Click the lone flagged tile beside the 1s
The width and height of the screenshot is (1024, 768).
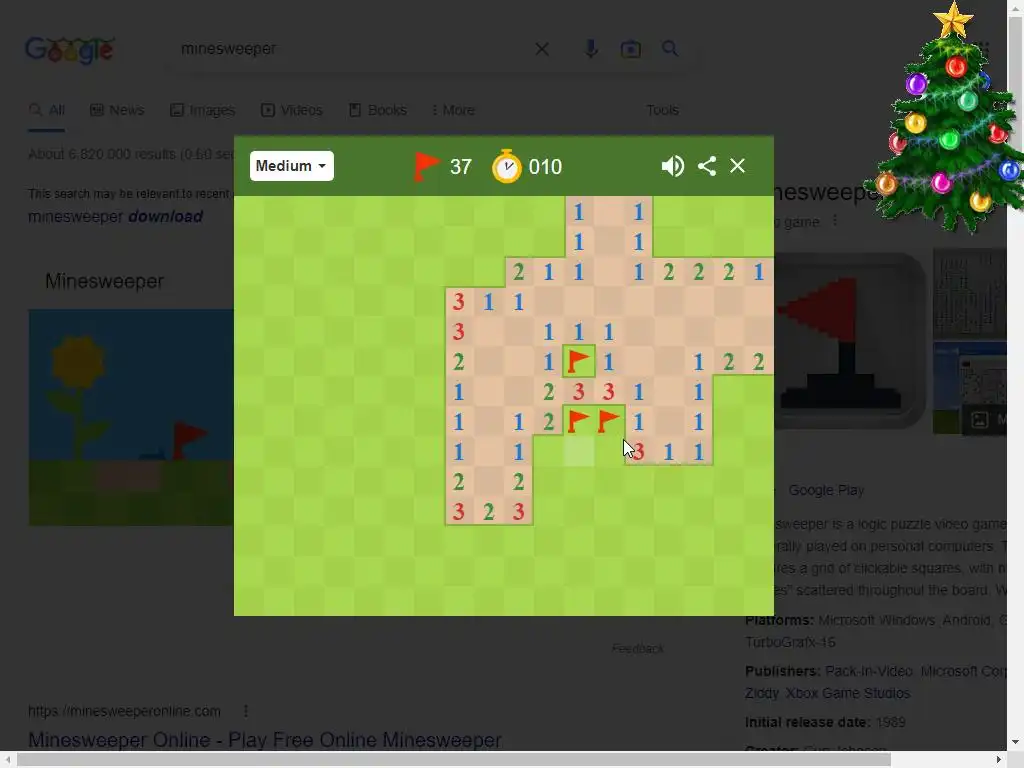tap(579, 361)
